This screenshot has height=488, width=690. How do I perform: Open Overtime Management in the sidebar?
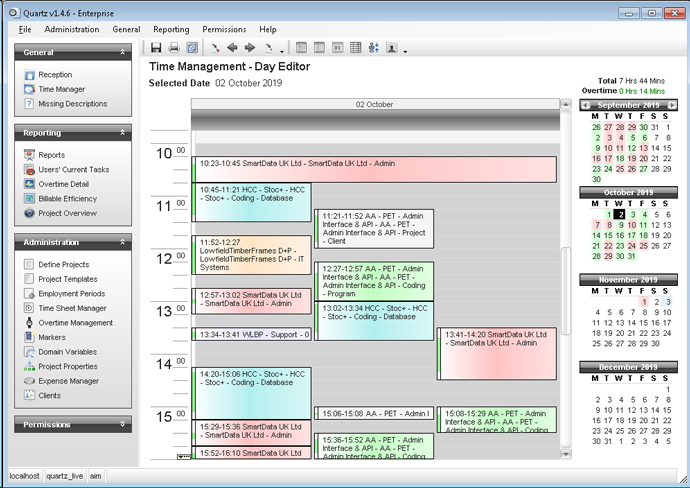pyautogui.click(x=75, y=323)
